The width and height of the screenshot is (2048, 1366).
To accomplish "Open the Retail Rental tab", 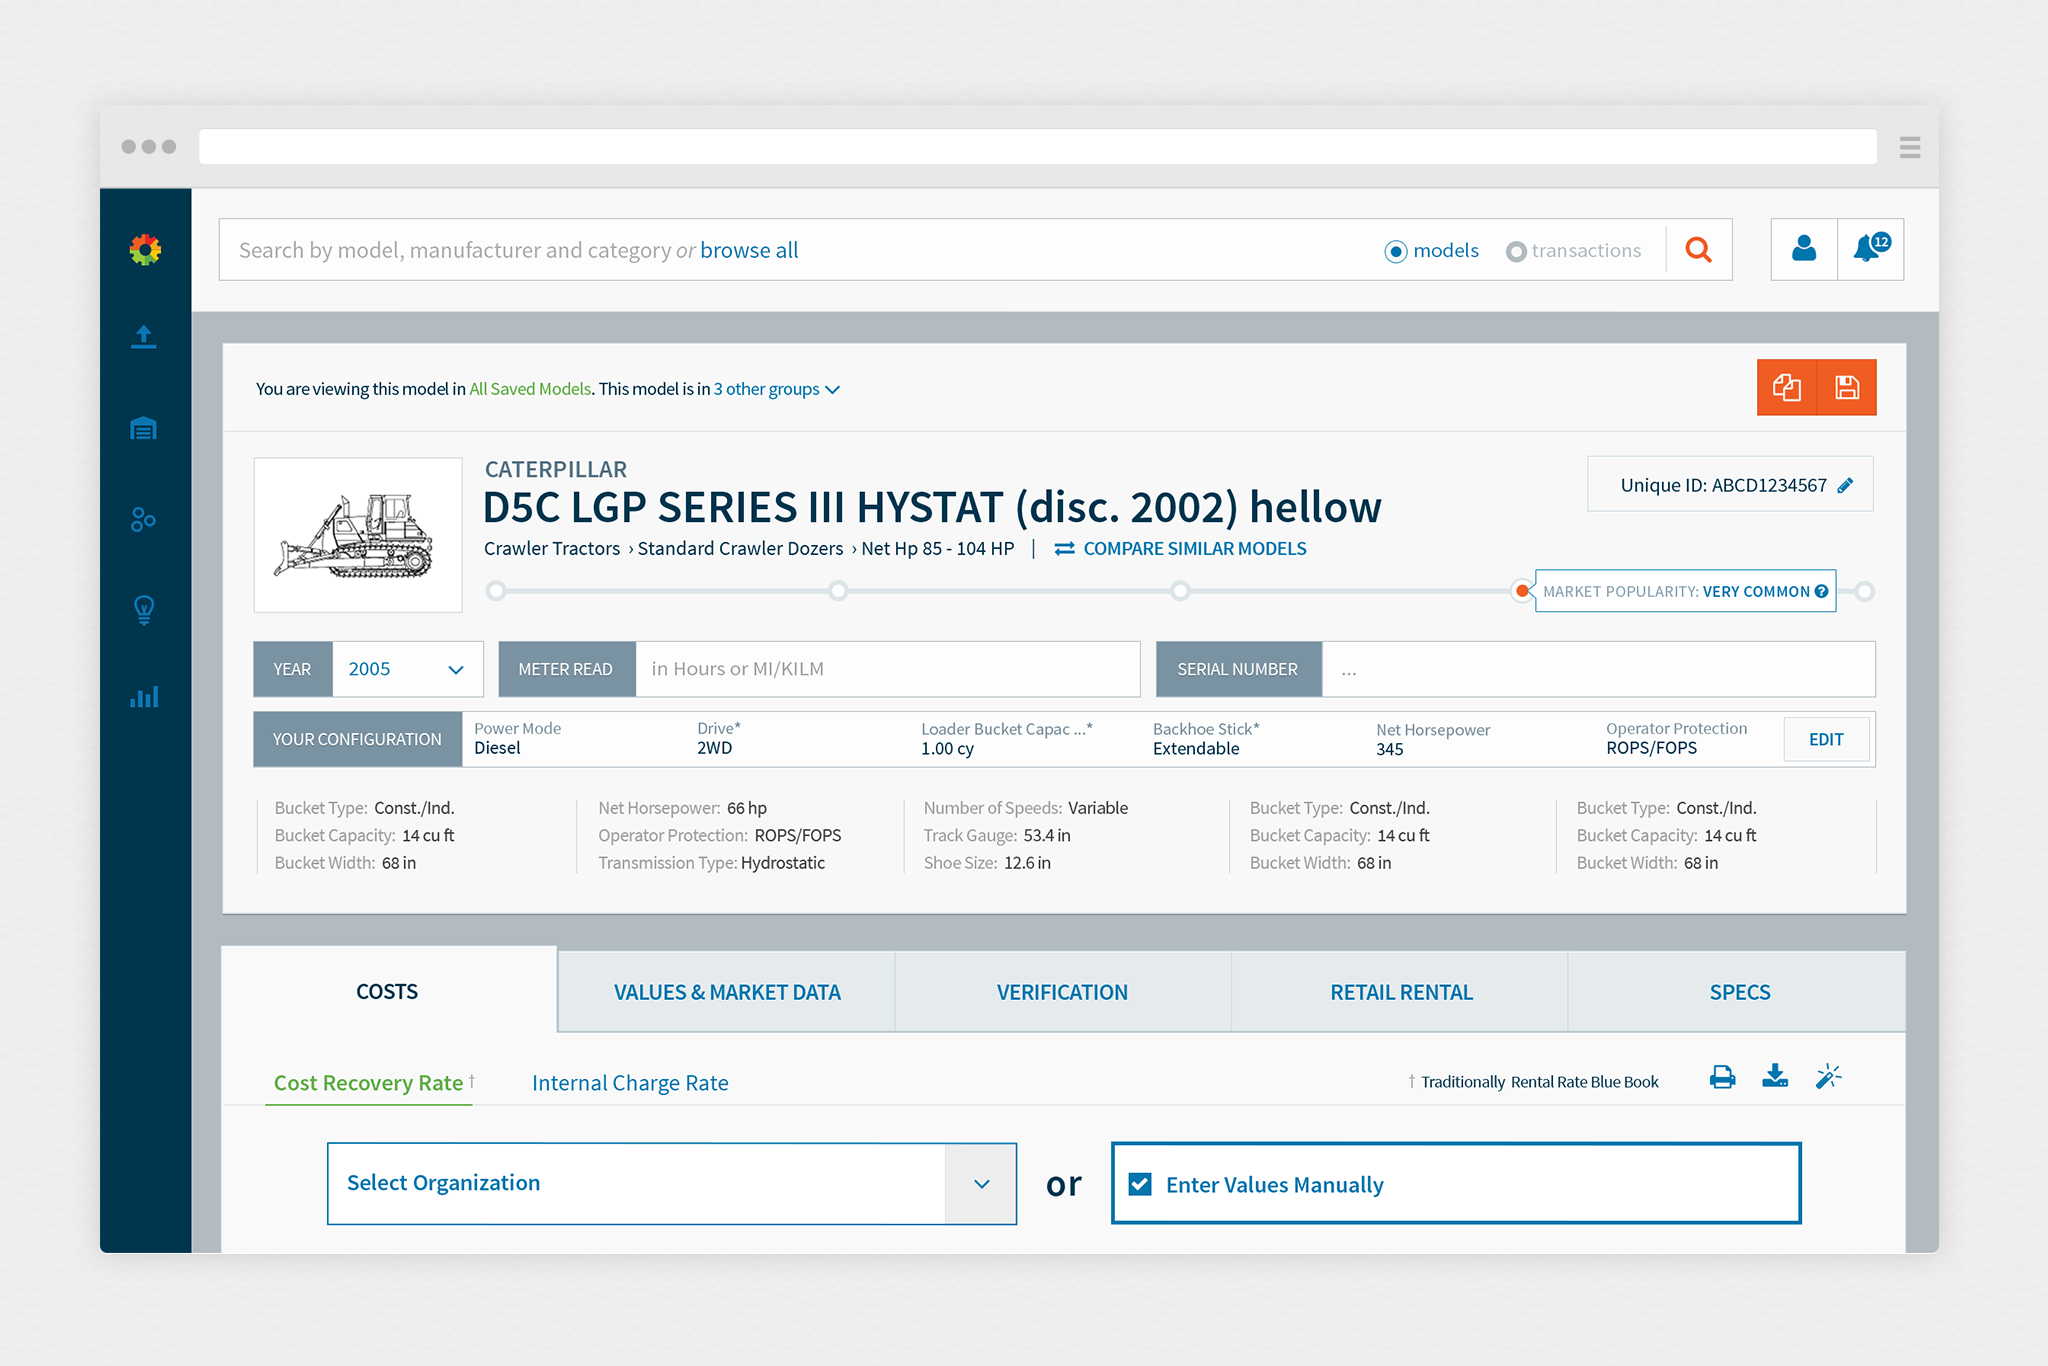I will (x=1401, y=992).
